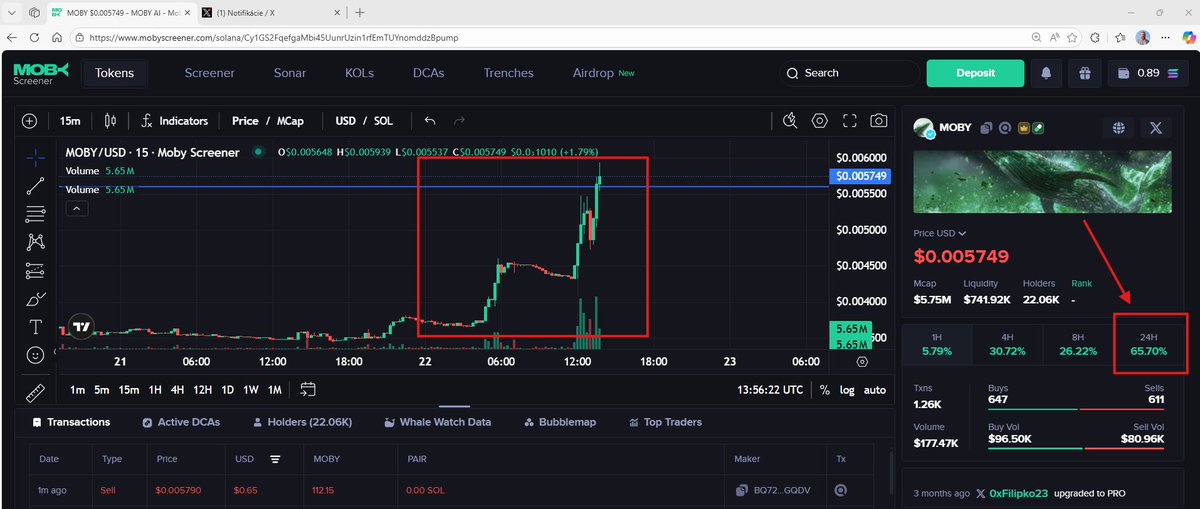Viewport: 1200px width, 509px height.
Task: Open the gift rewards icon
Action: [1083, 73]
